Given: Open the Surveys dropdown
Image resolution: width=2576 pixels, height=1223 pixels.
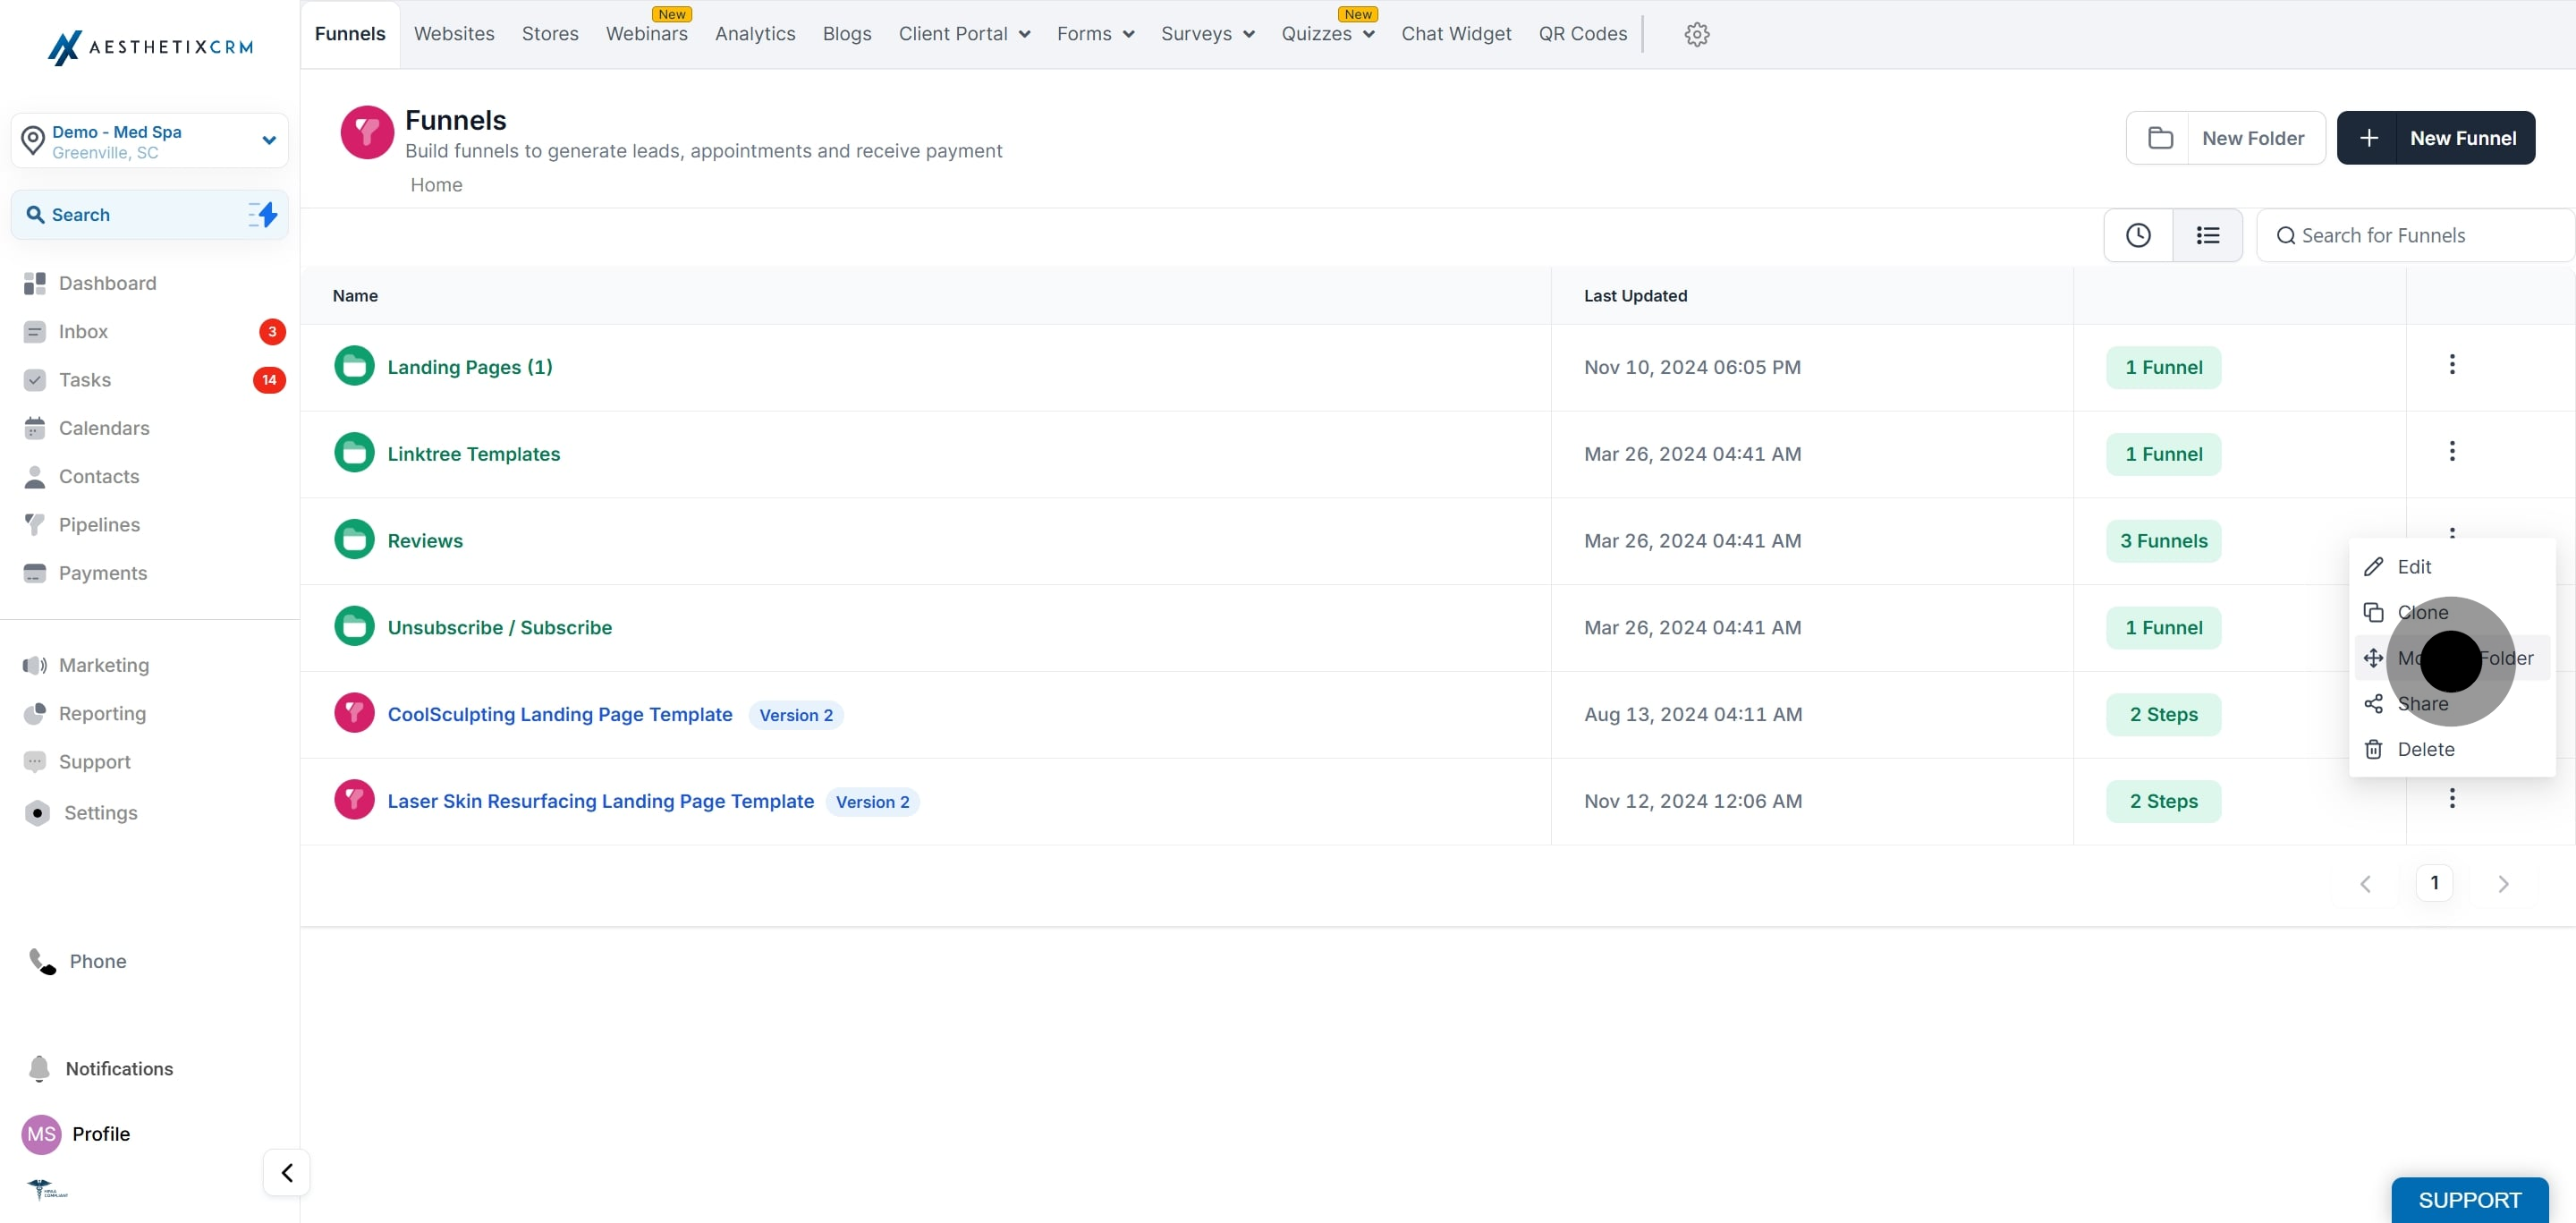Looking at the screenshot, I should 1206,34.
